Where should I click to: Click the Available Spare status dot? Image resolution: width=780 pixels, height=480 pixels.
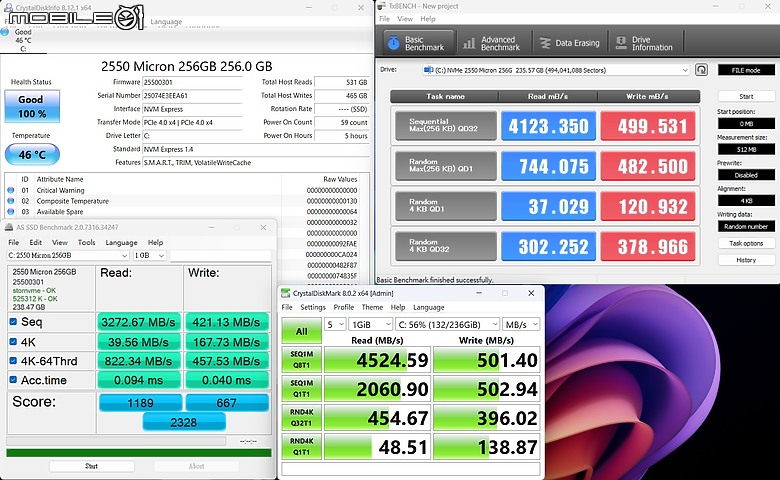pyautogui.click(x=10, y=211)
